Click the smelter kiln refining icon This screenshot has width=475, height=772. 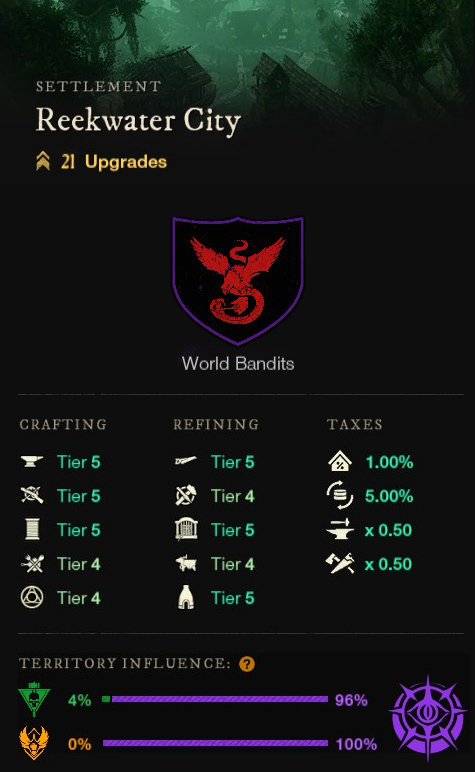[x=186, y=598]
